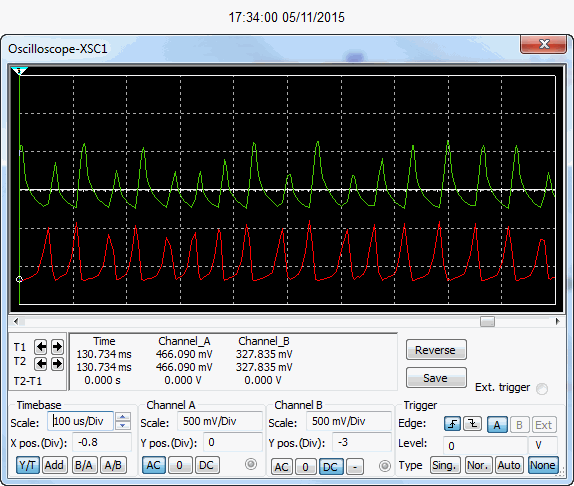The height and width of the screenshot is (486, 574).
Task: Click the horizontal scrollbar thumb
Action: coord(487,322)
